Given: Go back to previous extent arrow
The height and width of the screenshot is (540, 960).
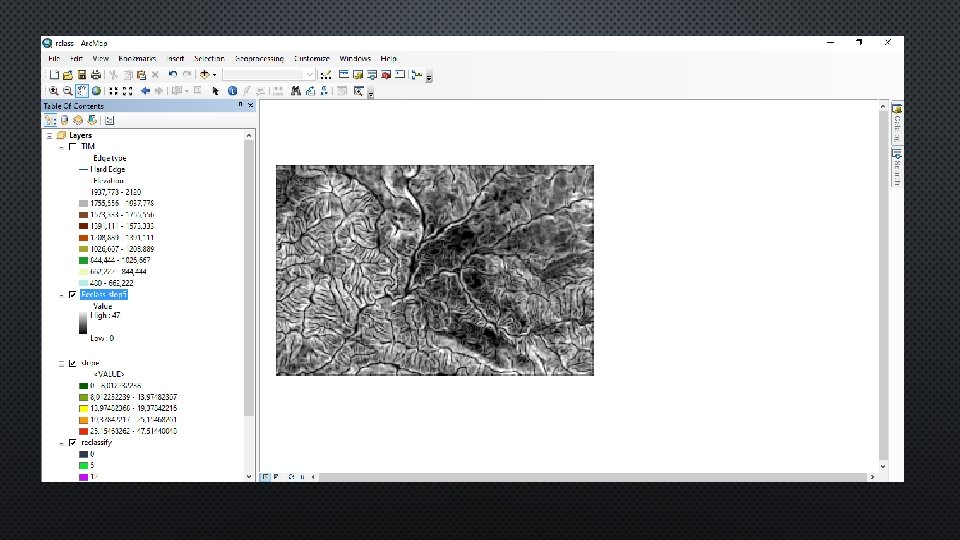Looking at the screenshot, I should 145,91.
